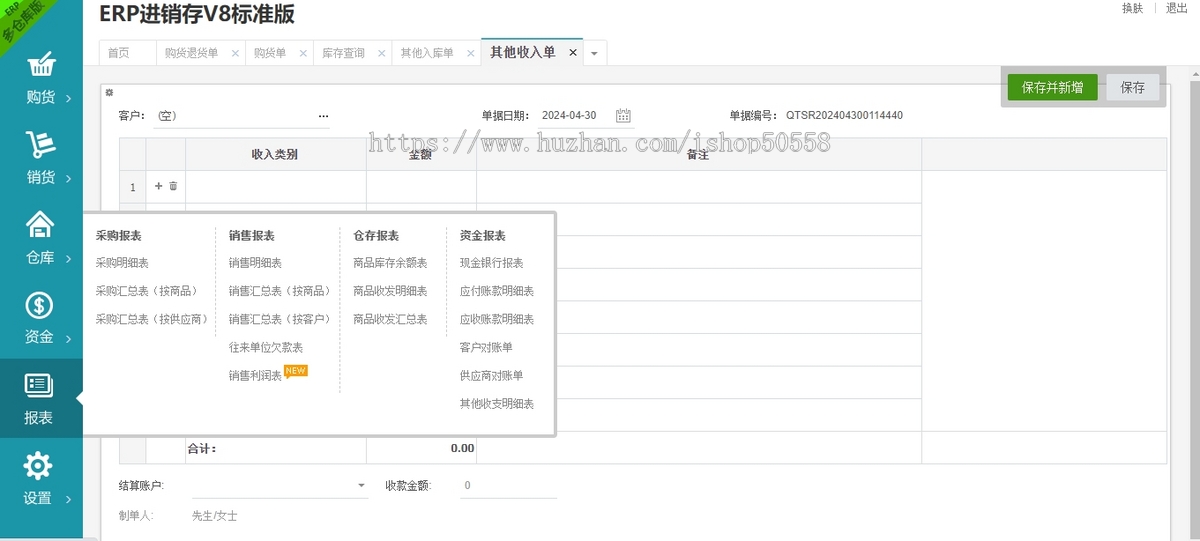
Task: Click the 采购报表 heading
Action: click(118, 236)
